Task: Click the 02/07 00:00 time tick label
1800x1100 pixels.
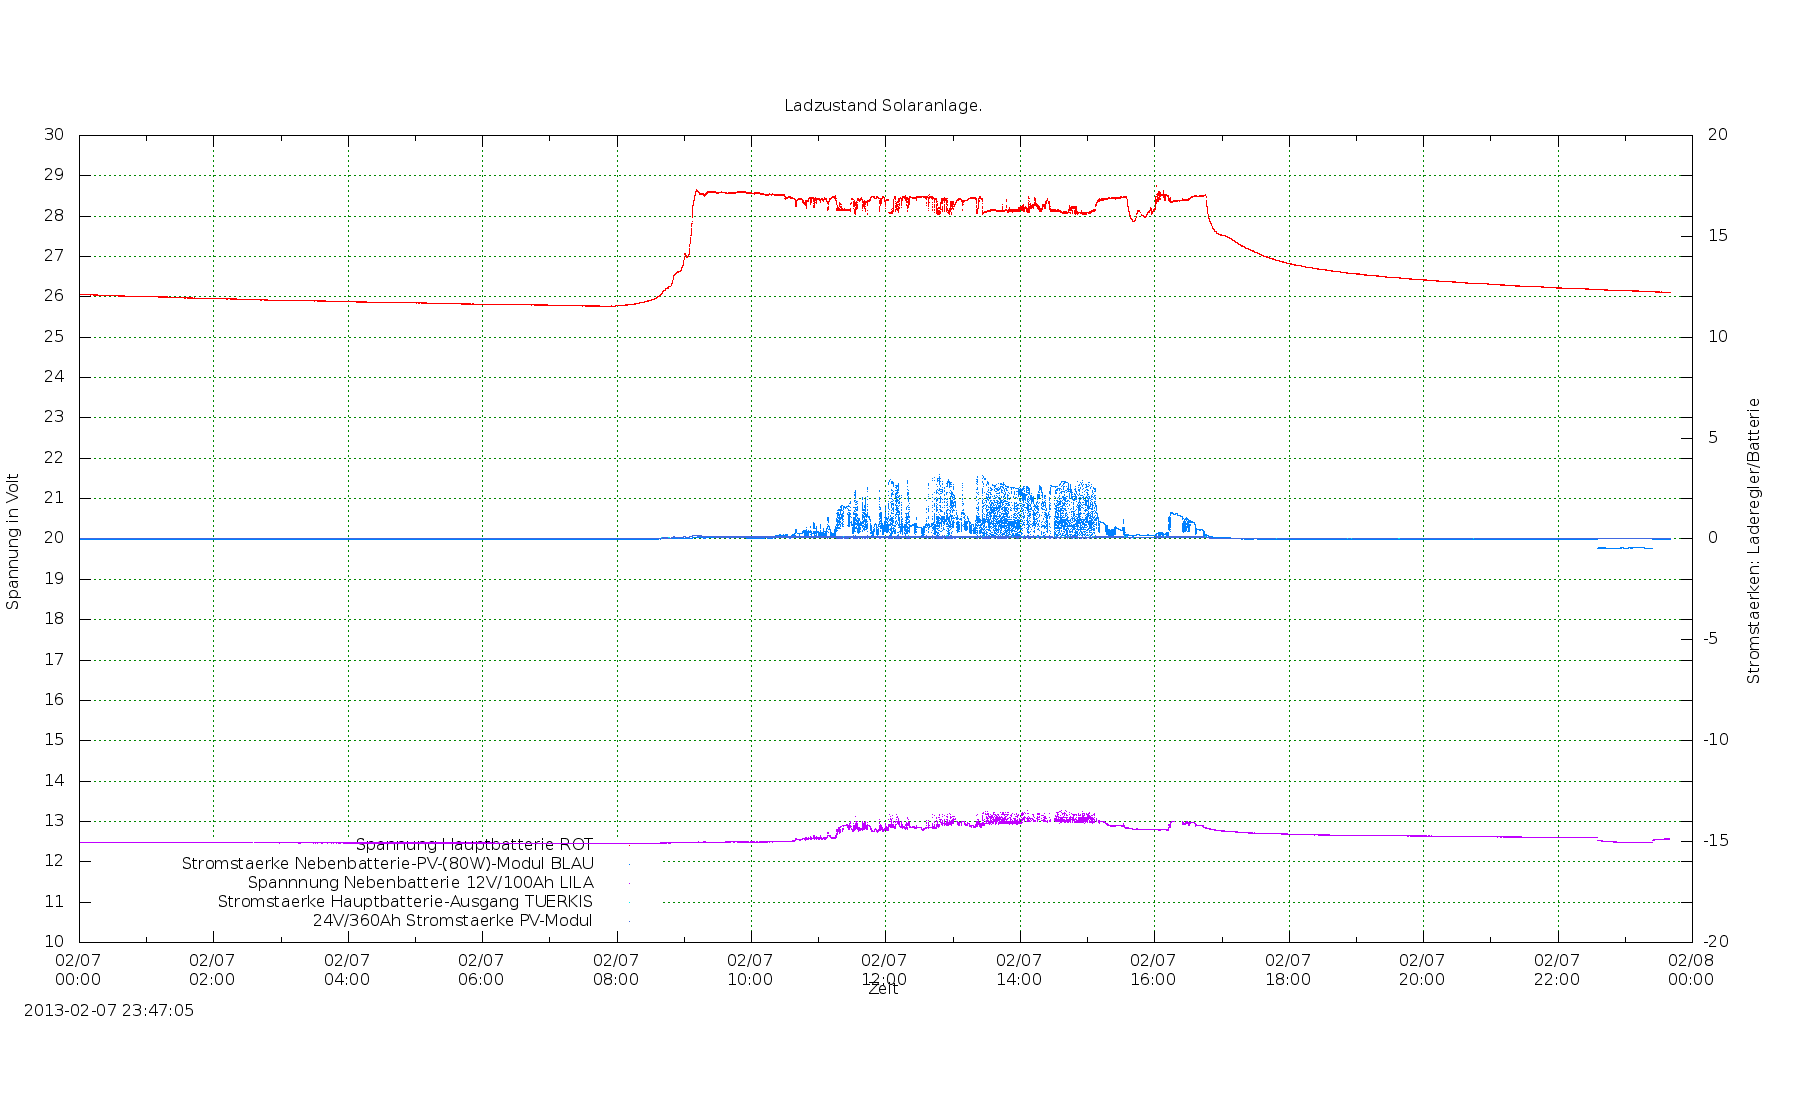Action: [78, 970]
